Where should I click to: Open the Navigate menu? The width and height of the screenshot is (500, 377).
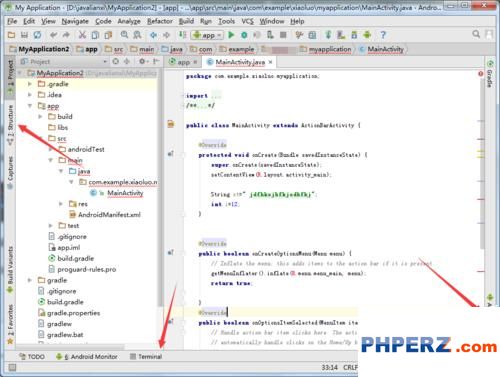75,21
